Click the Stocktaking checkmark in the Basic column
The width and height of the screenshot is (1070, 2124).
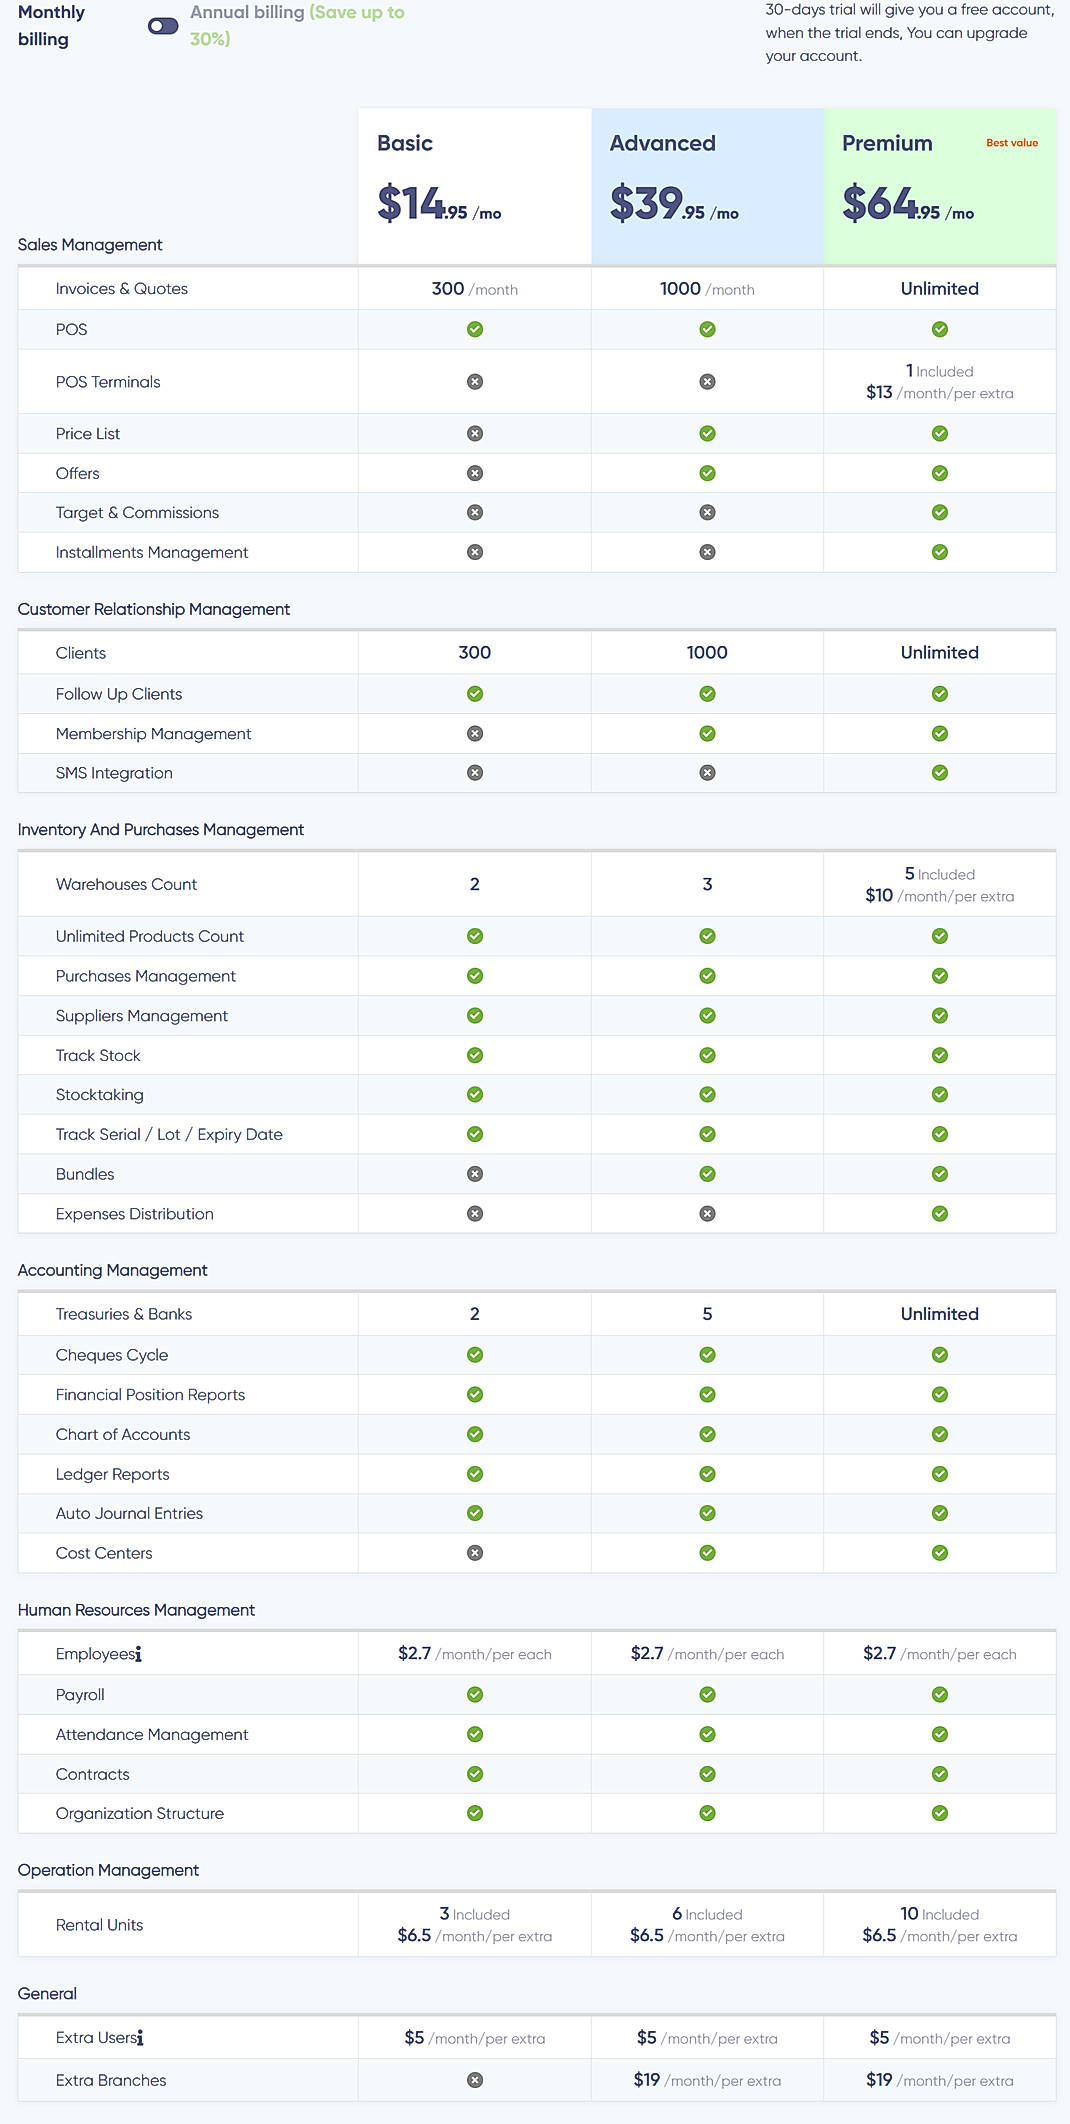(473, 1094)
